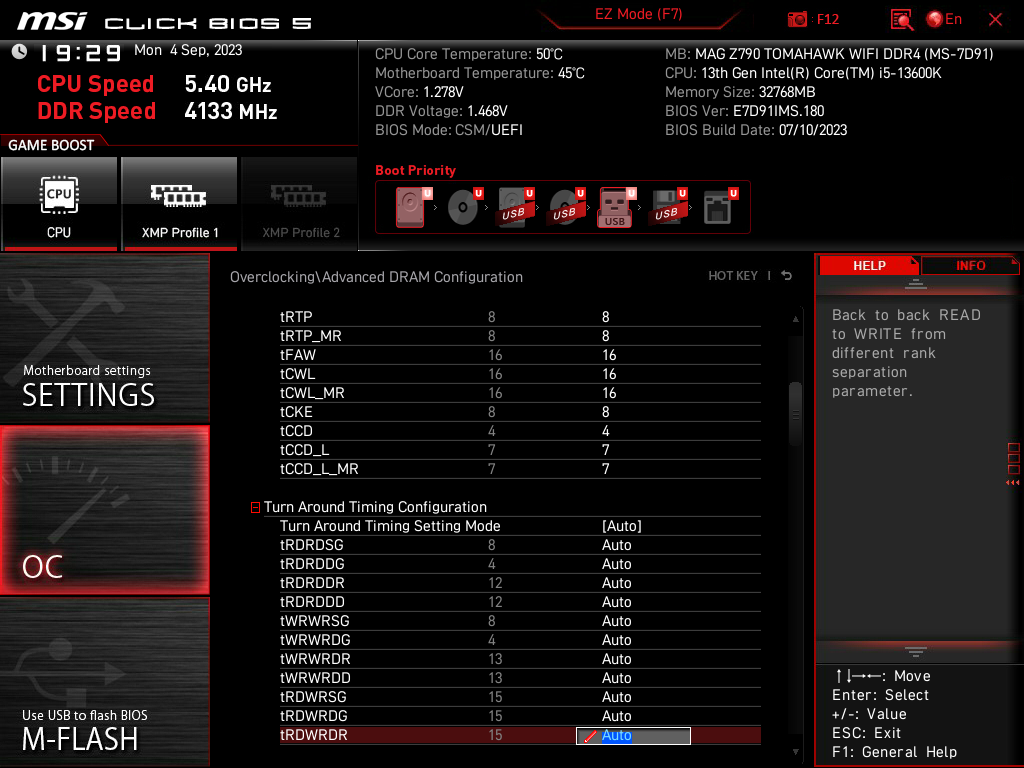
Task: Click the tFAW timing row
Action: coord(520,355)
